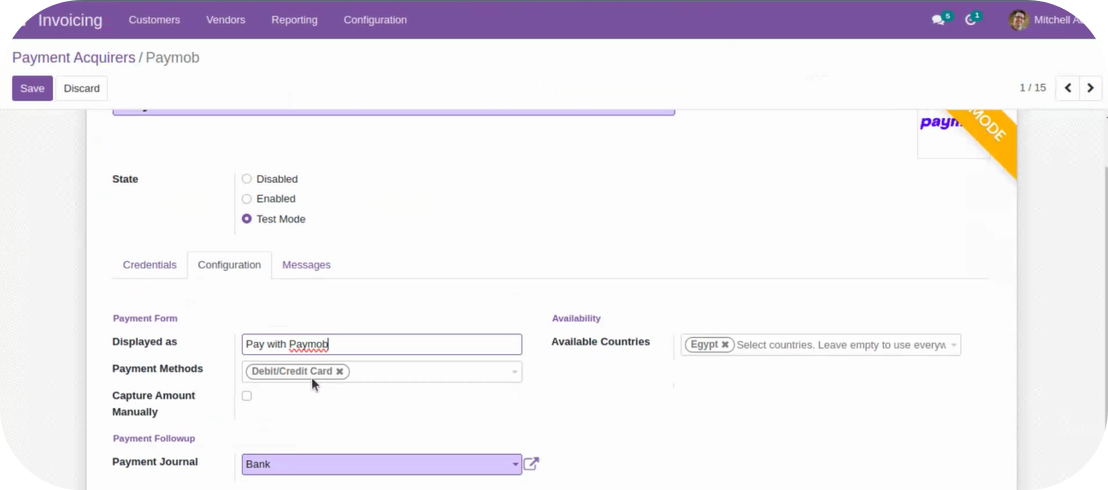Switch to the Credentials tab
Screen dimensions: 1108x490
point(149,265)
